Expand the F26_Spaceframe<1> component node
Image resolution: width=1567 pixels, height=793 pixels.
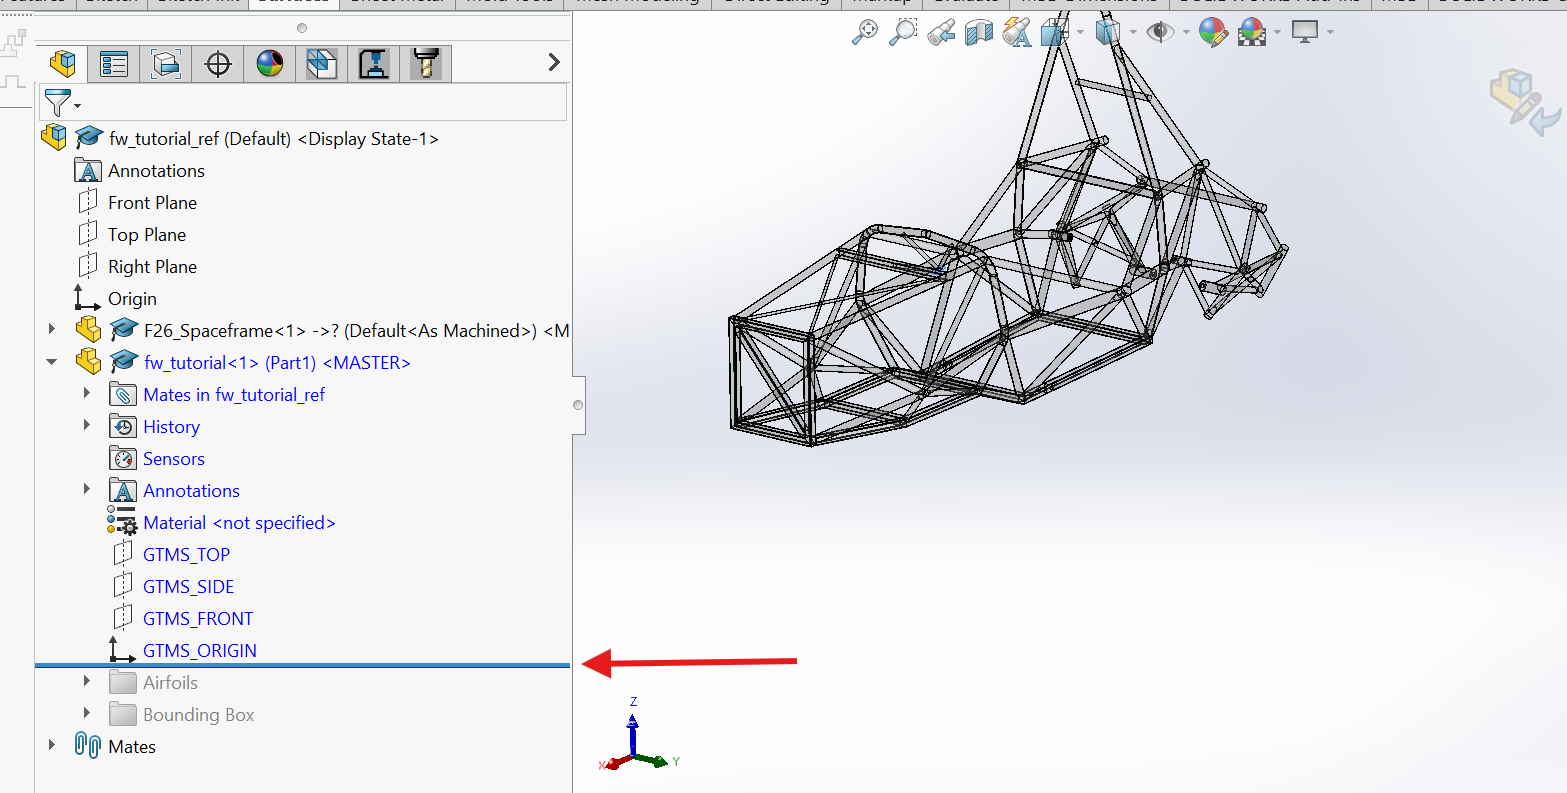(x=52, y=330)
